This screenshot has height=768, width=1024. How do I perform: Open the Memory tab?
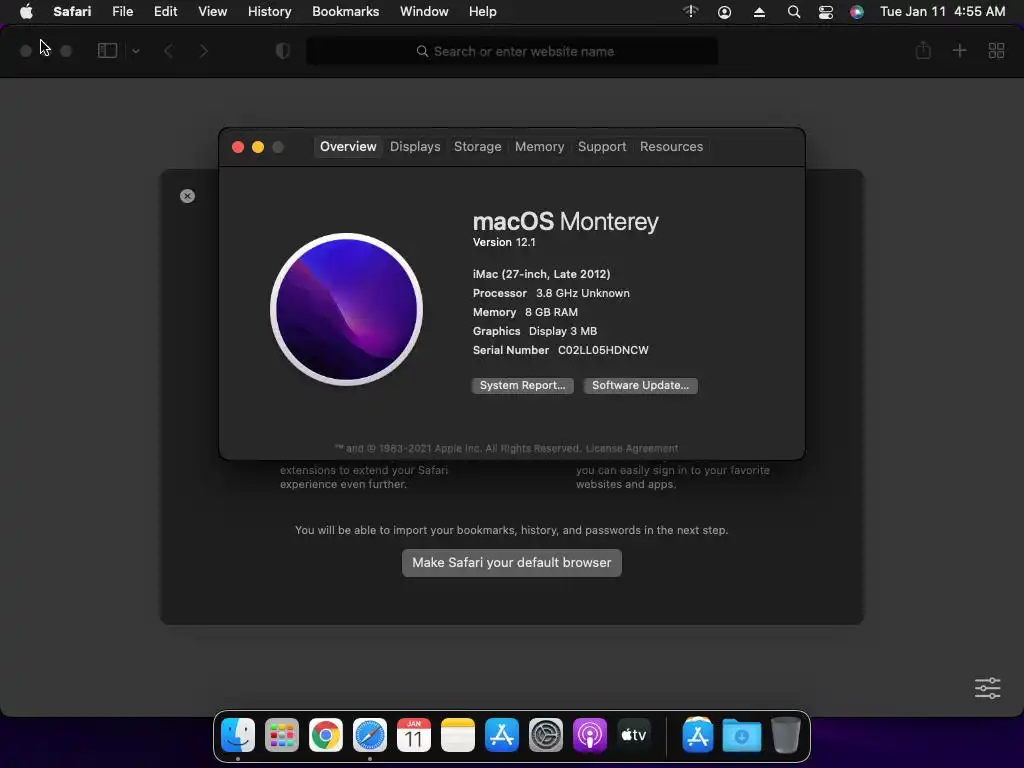coord(539,147)
